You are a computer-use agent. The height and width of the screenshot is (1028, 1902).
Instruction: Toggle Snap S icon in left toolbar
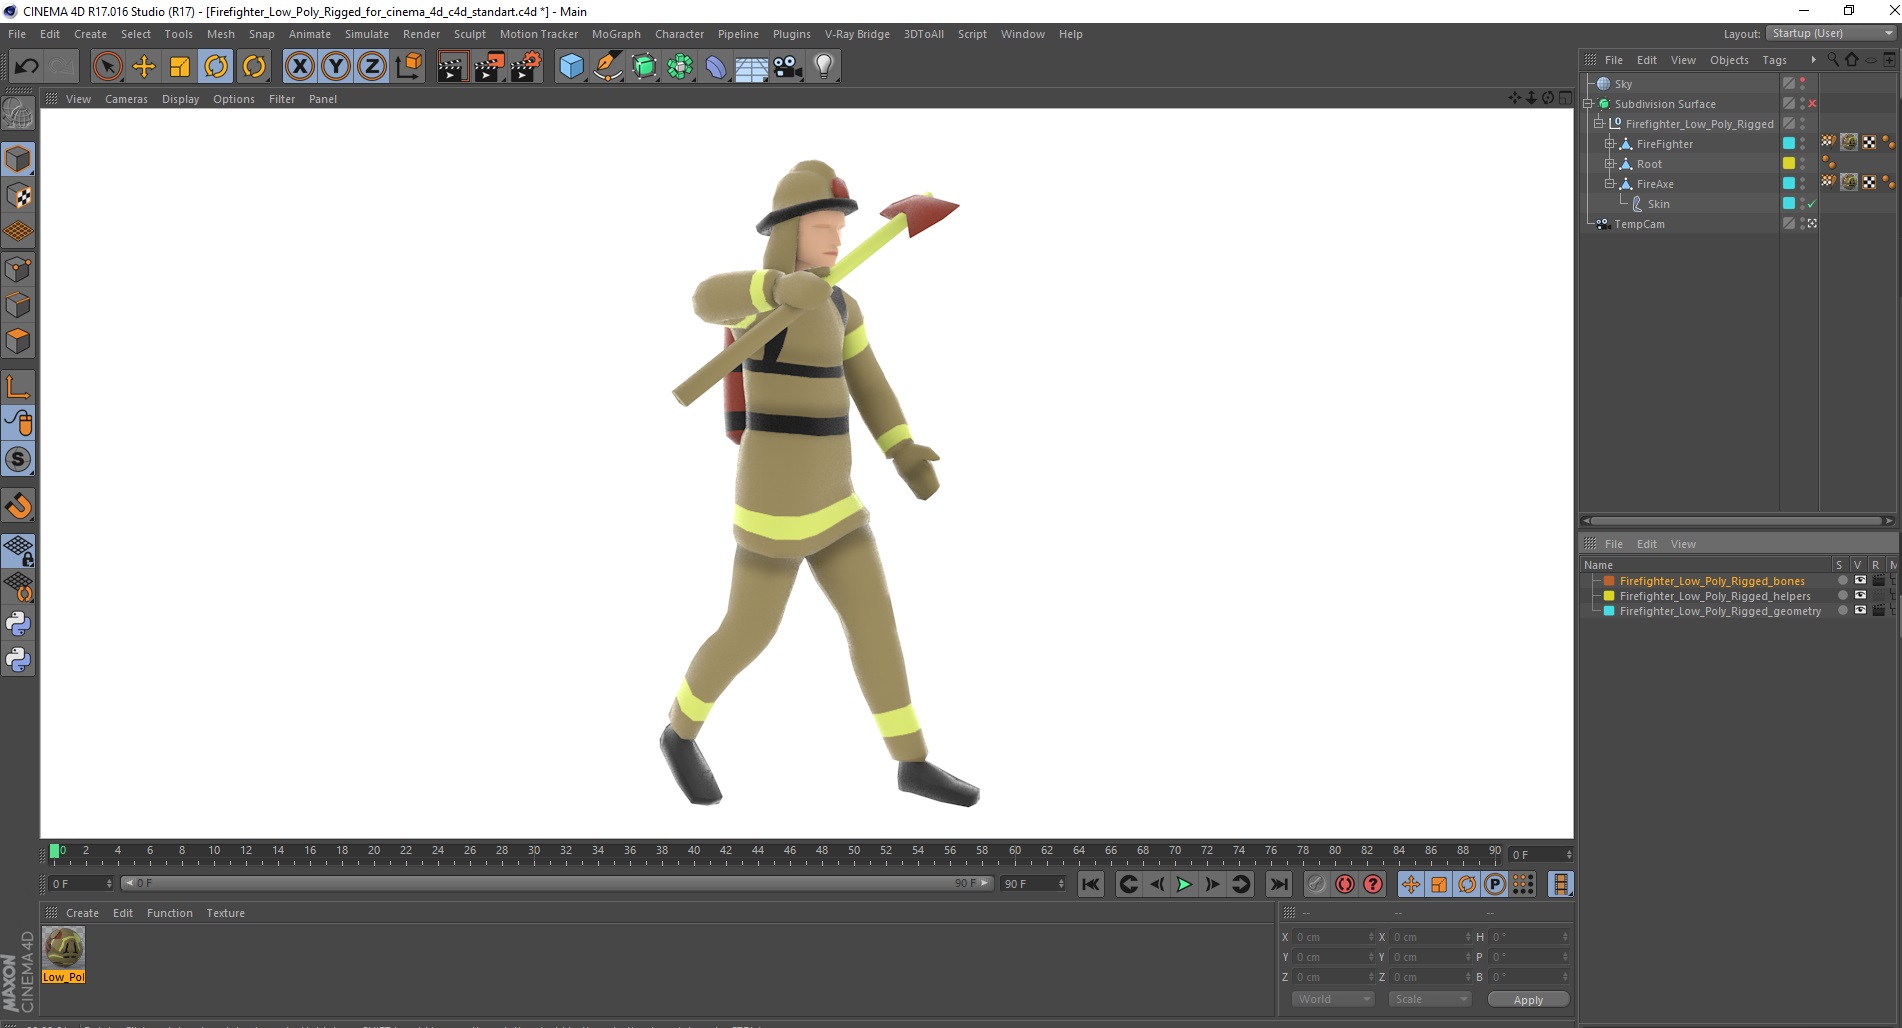[x=18, y=460]
